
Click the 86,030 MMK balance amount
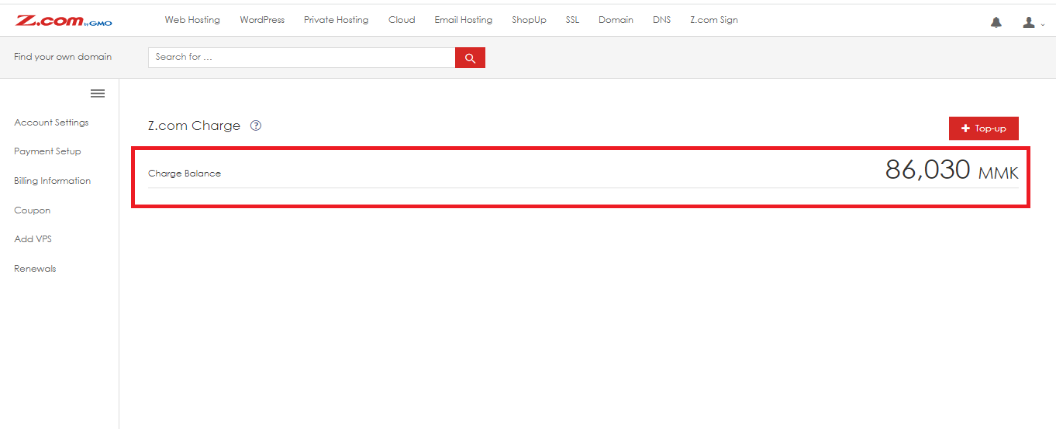click(x=952, y=170)
